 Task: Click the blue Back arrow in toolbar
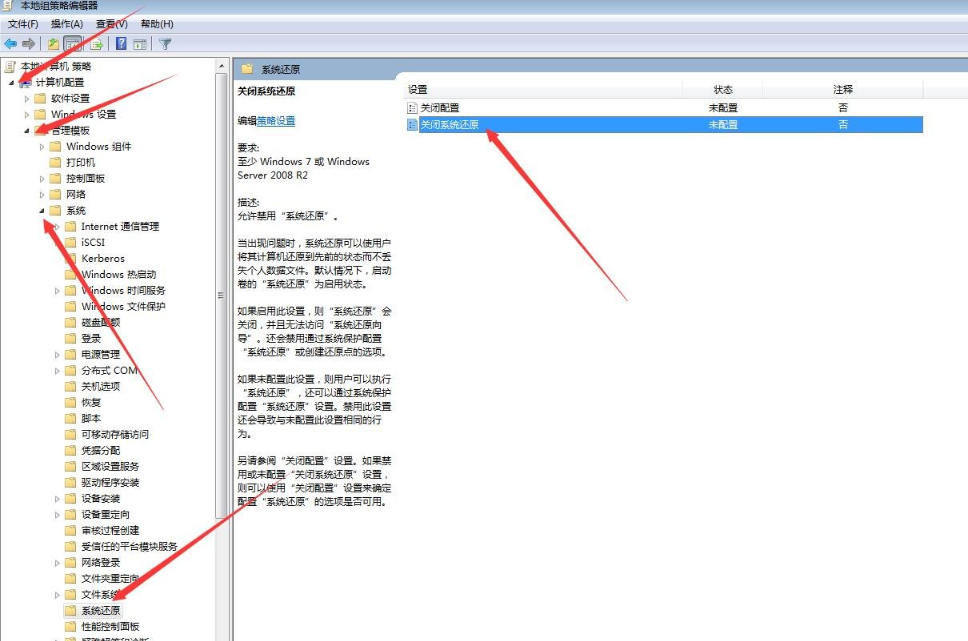(10, 44)
